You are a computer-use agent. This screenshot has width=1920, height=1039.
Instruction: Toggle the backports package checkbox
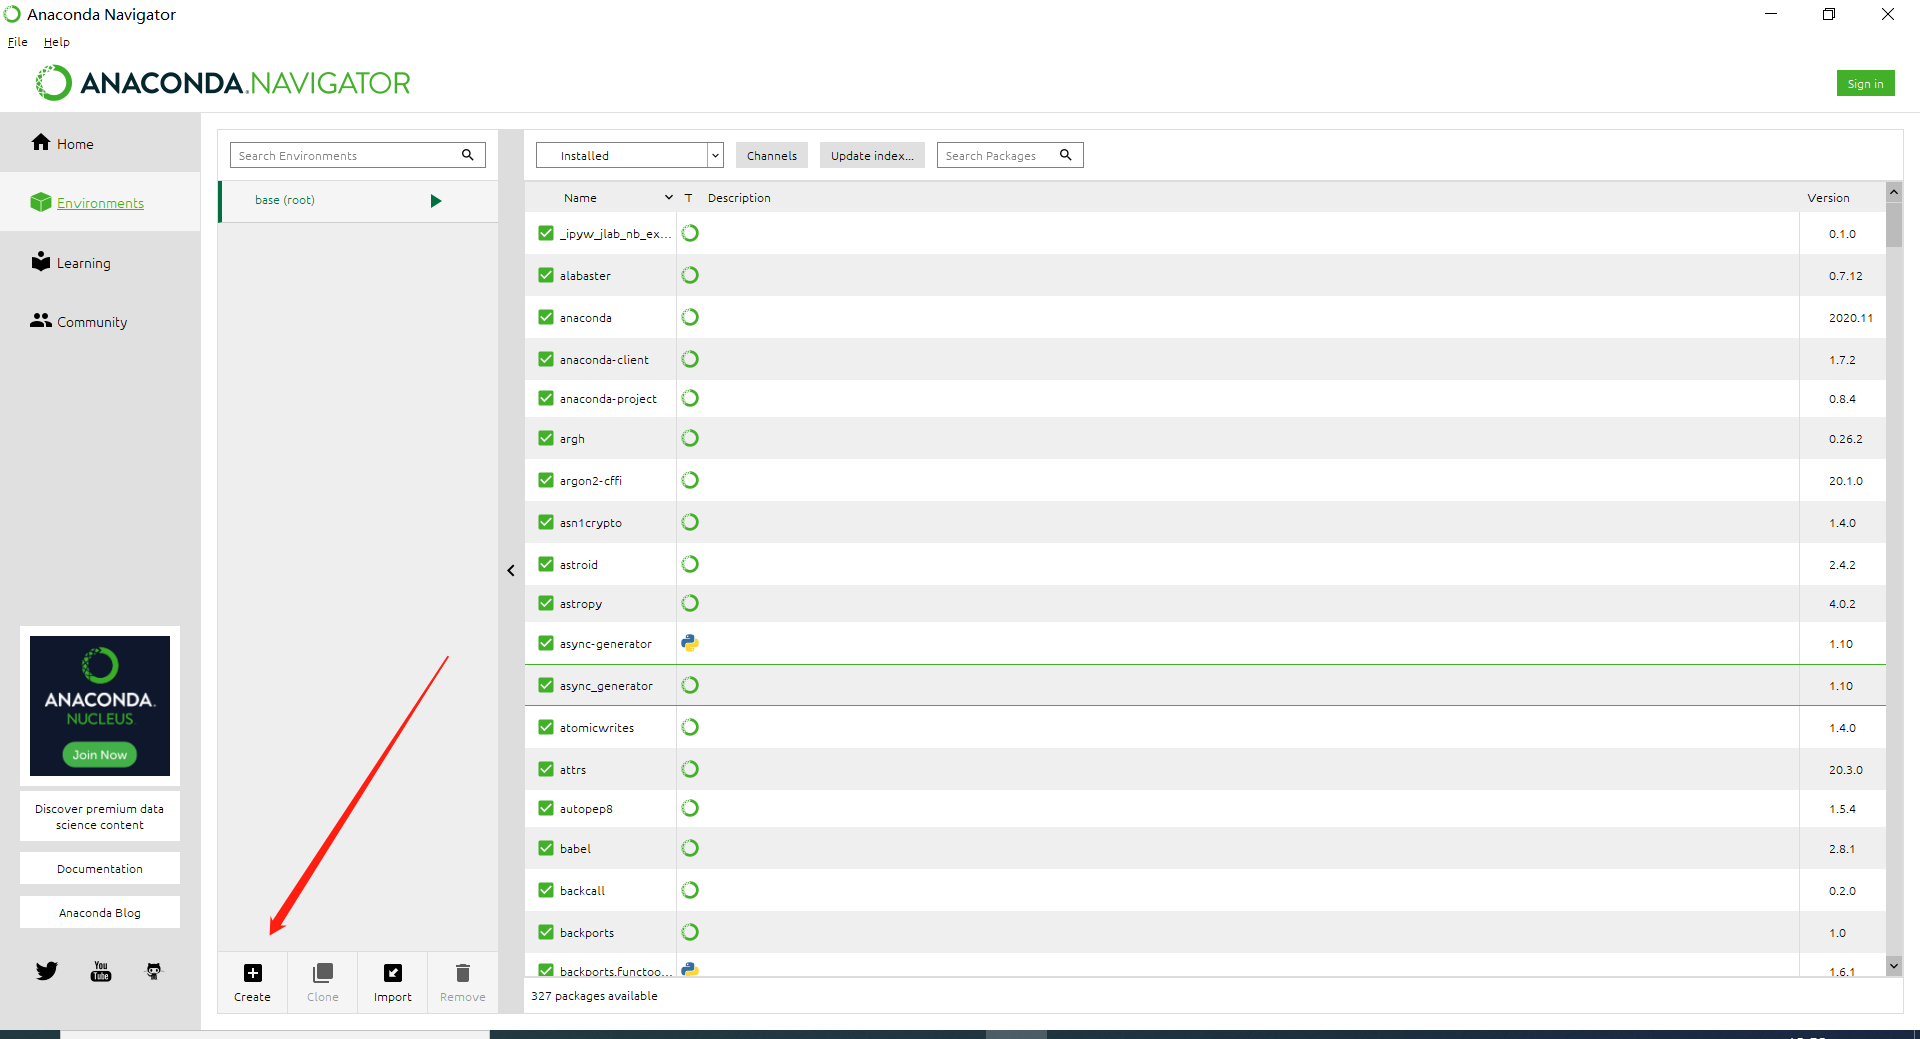pyautogui.click(x=546, y=932)
